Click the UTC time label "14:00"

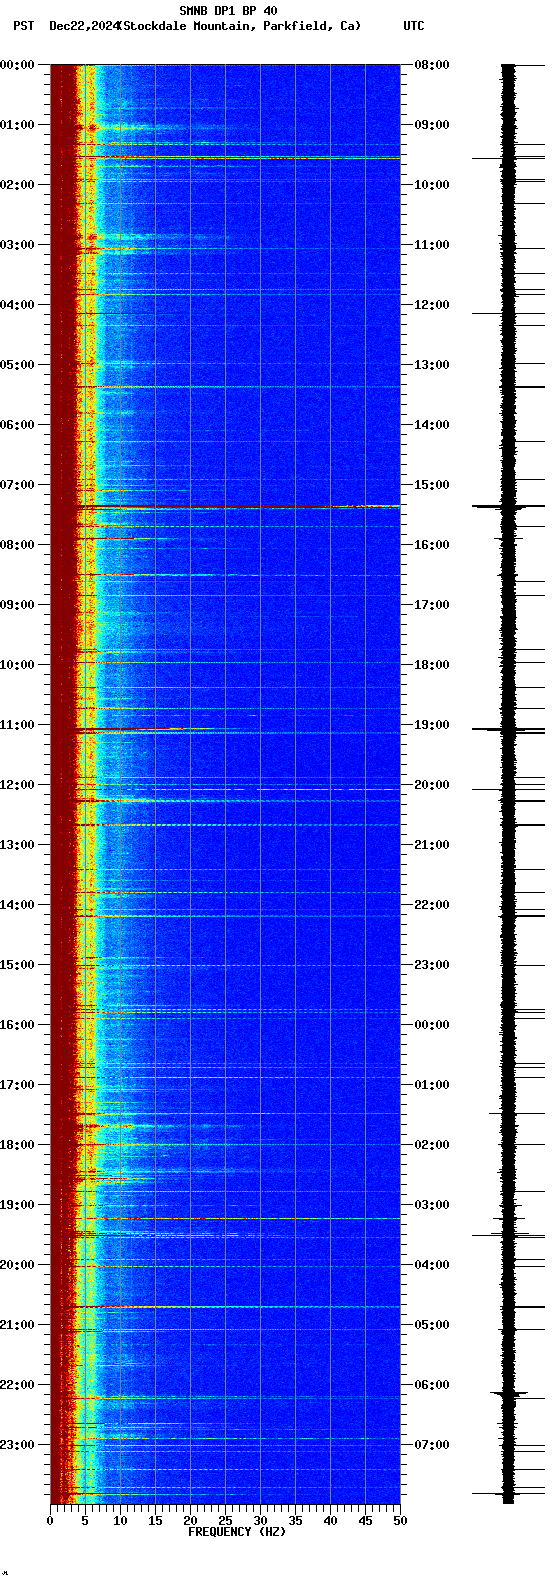[432, 425]
